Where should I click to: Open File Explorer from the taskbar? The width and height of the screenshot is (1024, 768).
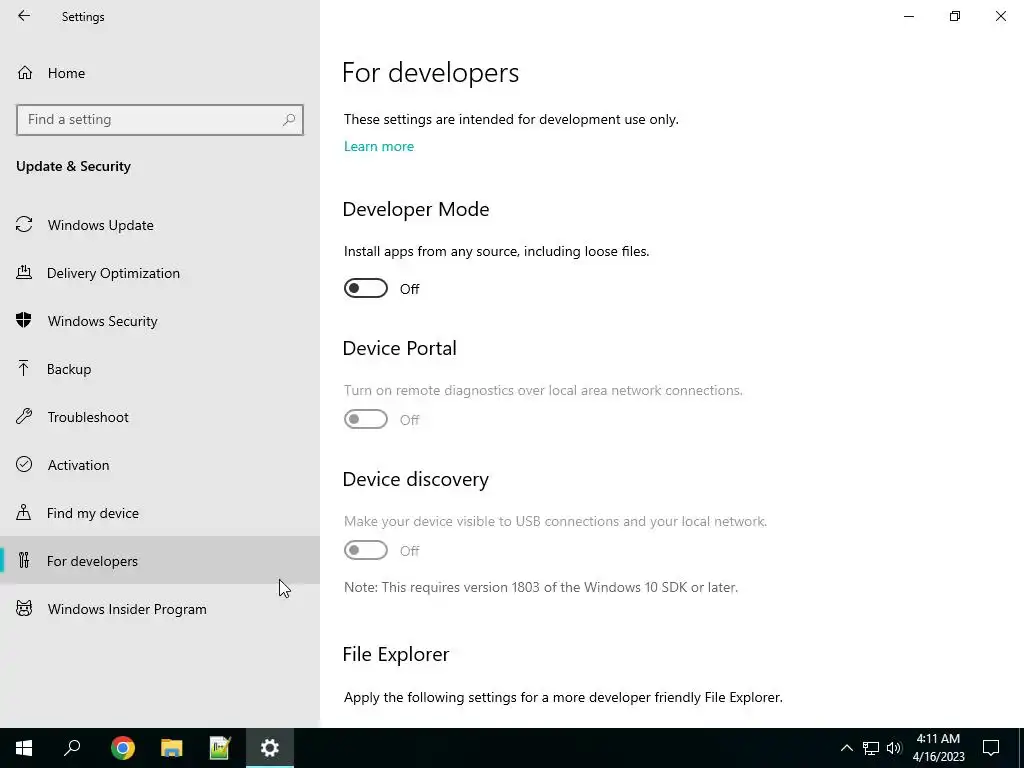(x=172, y=748)
